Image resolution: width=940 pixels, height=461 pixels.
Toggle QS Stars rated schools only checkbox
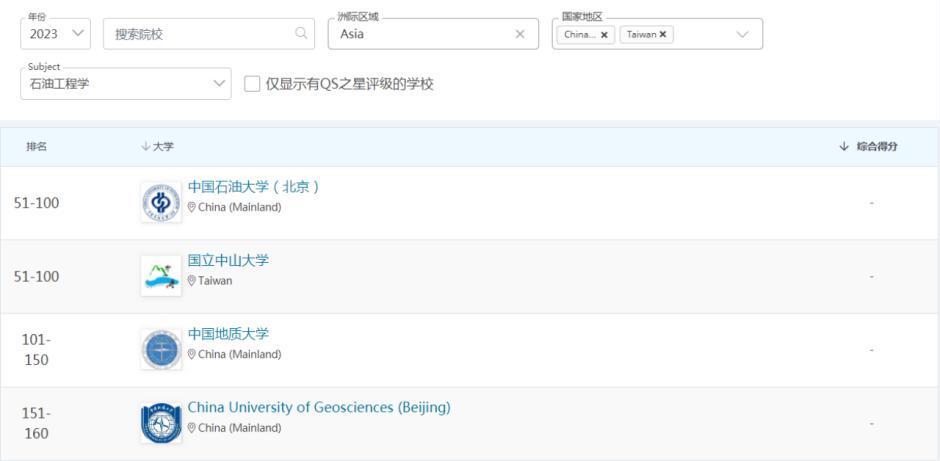(x=252, y=84)
